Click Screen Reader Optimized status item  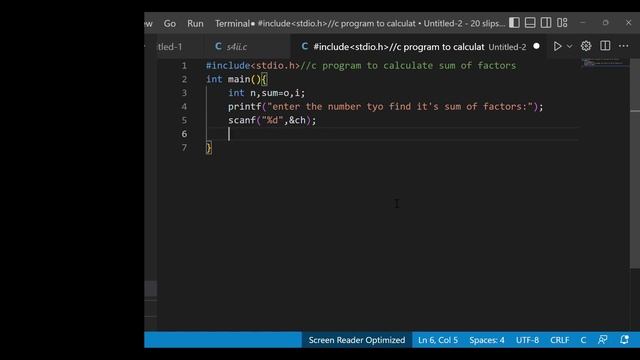coord(357,340)
